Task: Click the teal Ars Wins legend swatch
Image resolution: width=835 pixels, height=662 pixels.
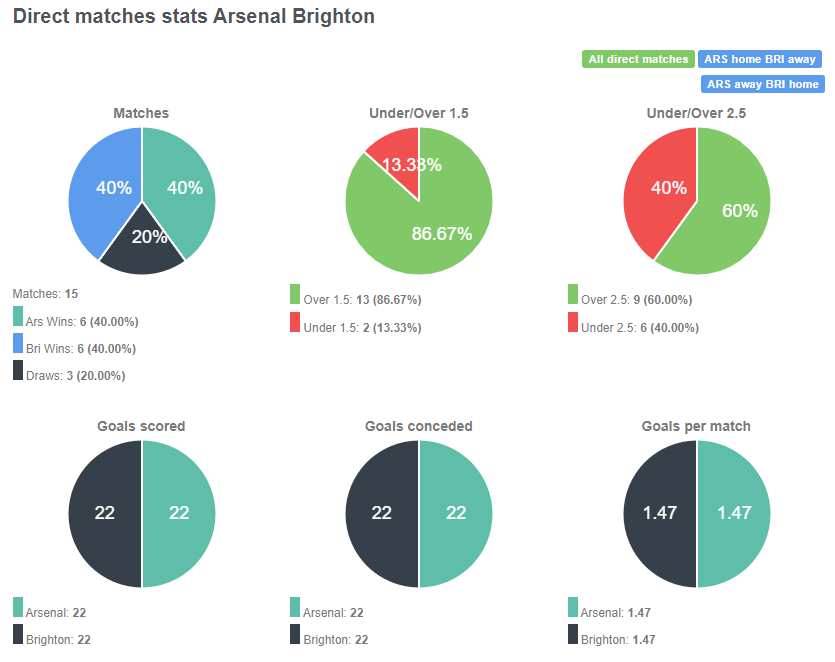Action: 16,321
